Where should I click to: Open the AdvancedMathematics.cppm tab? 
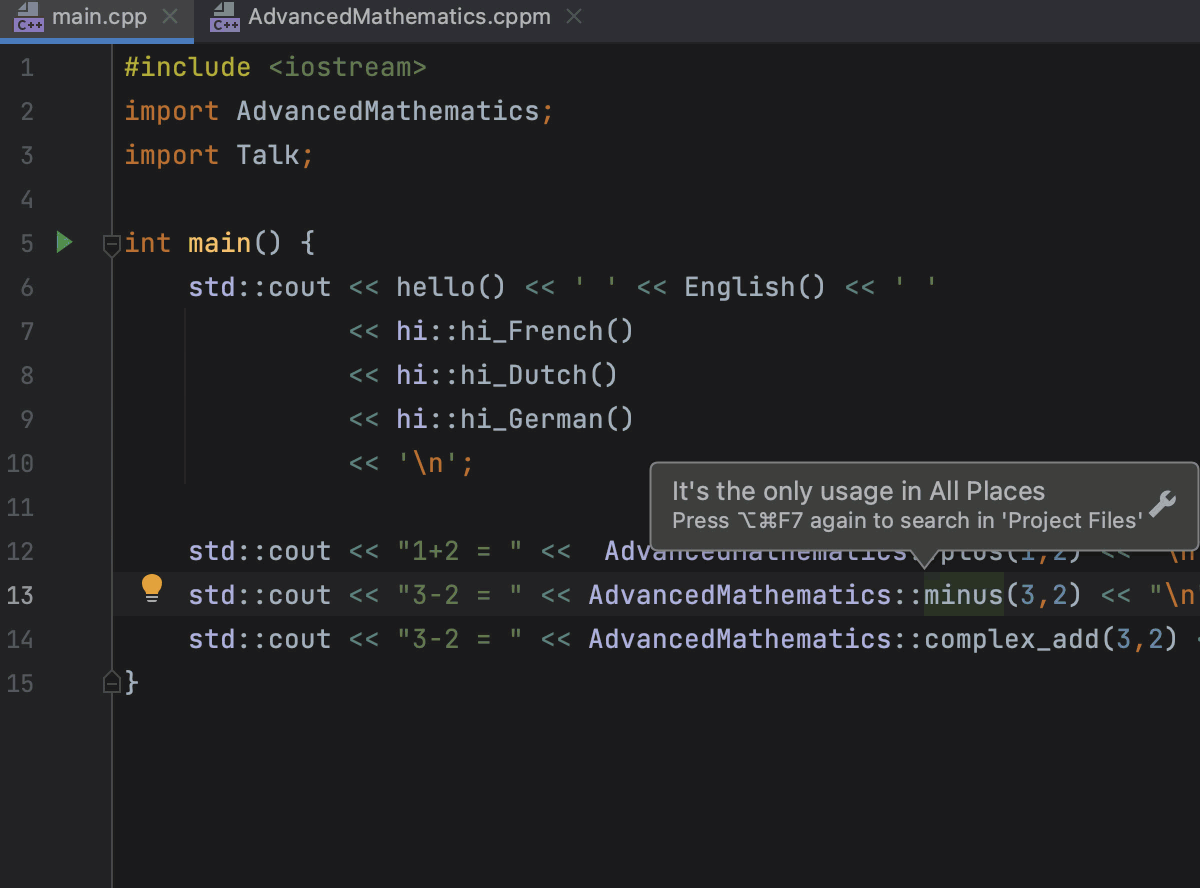pos(397,17)
